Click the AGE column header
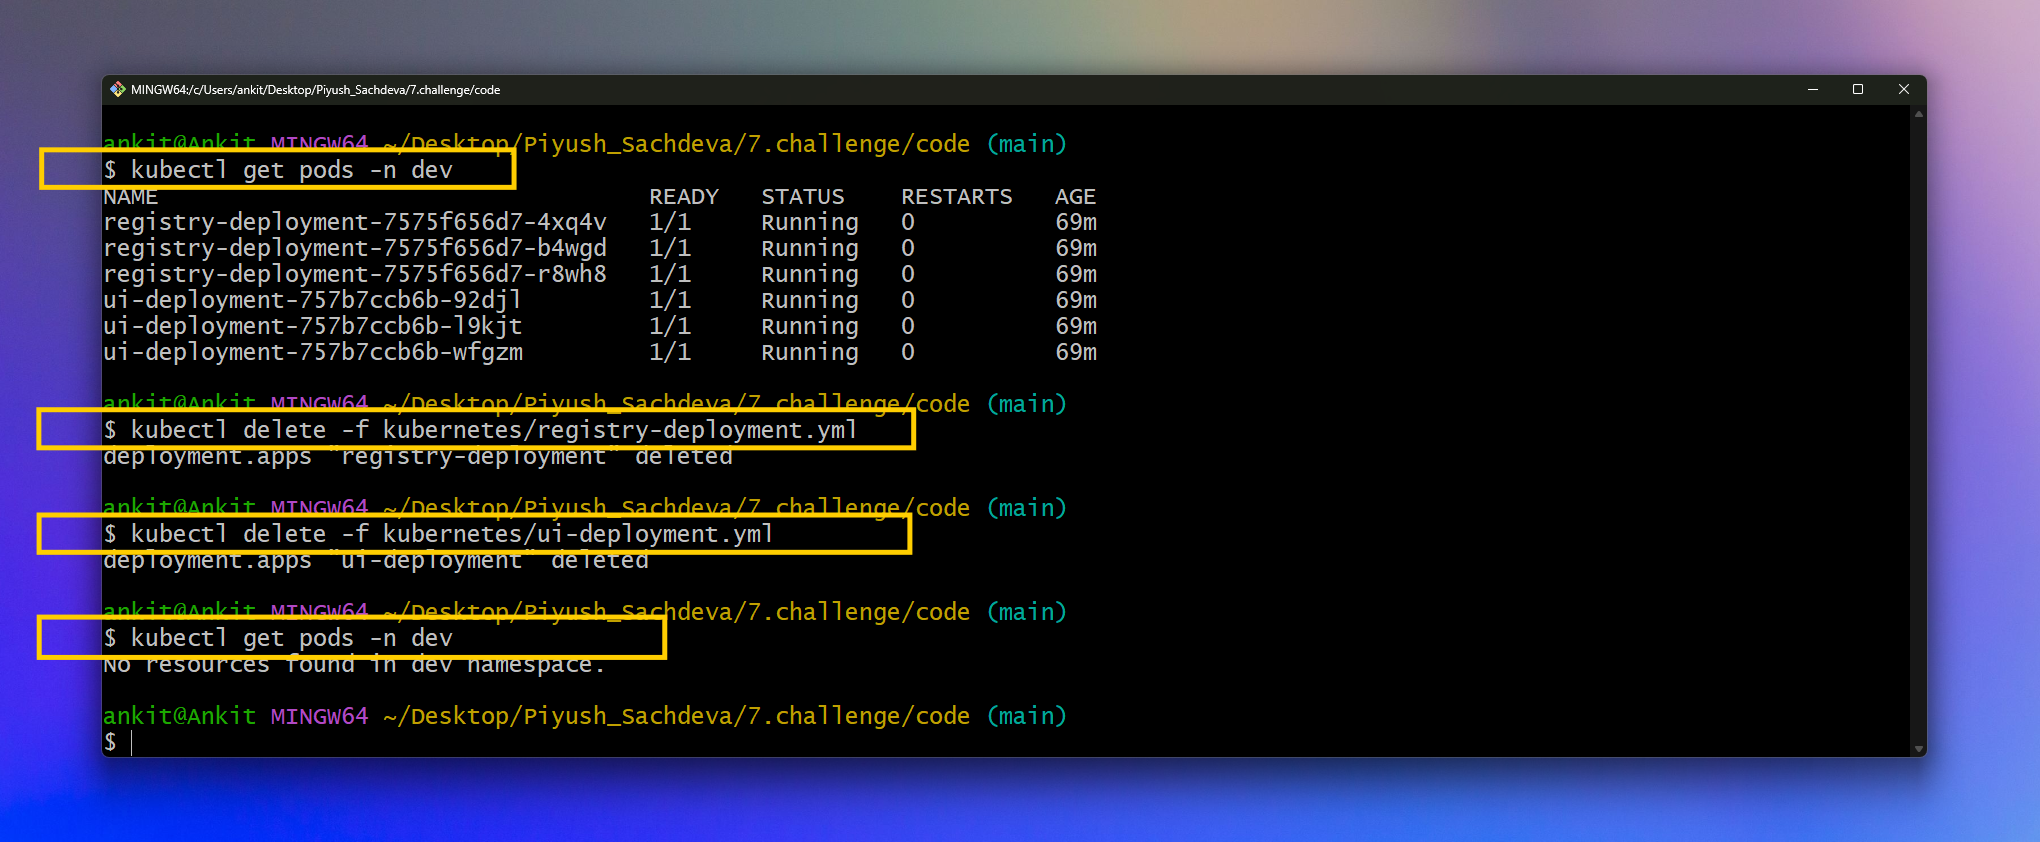The image size is (2040, 842). [x=1076, y=196]
